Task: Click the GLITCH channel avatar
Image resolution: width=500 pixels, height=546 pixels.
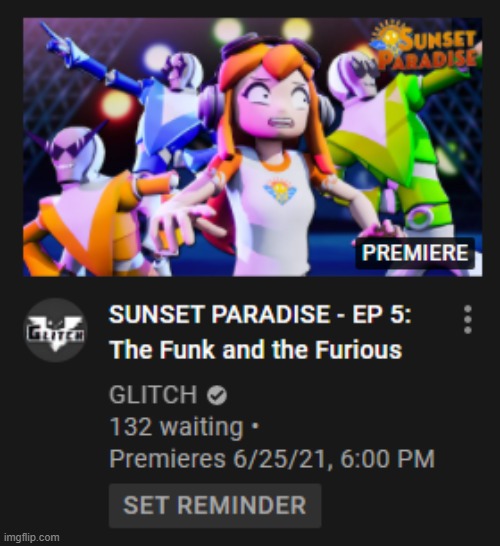Action: [x=55, y=330]
